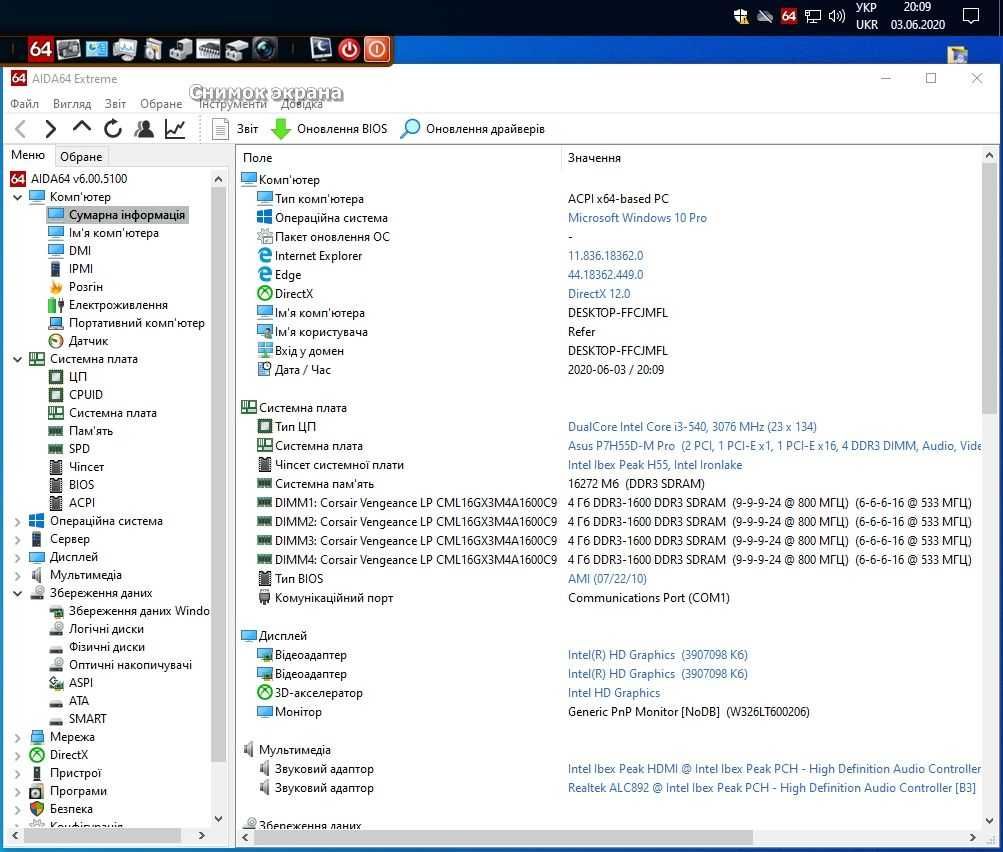This screenshot has height=852, width=1003.
Task: Click Оновлення BIOS in the toolbar
Action: tap(329, 129)
